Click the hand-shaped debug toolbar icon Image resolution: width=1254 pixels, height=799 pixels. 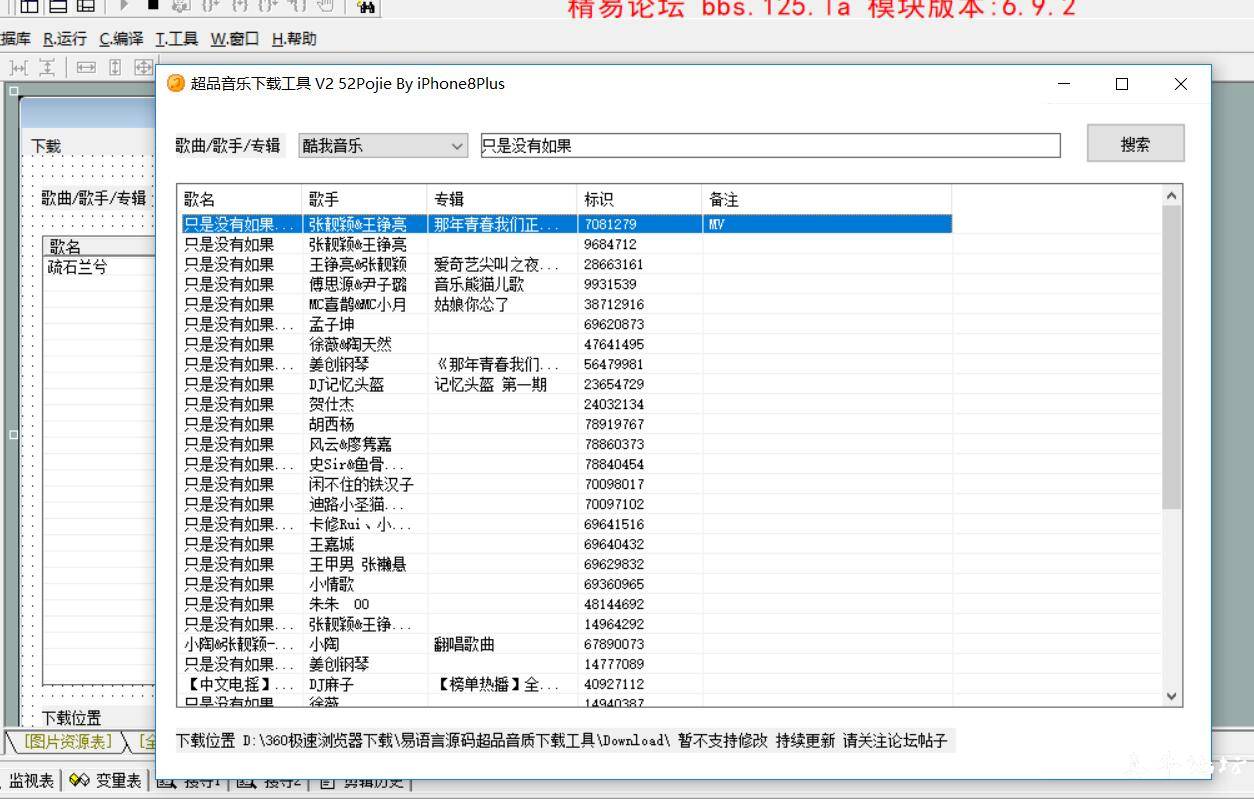325,5
